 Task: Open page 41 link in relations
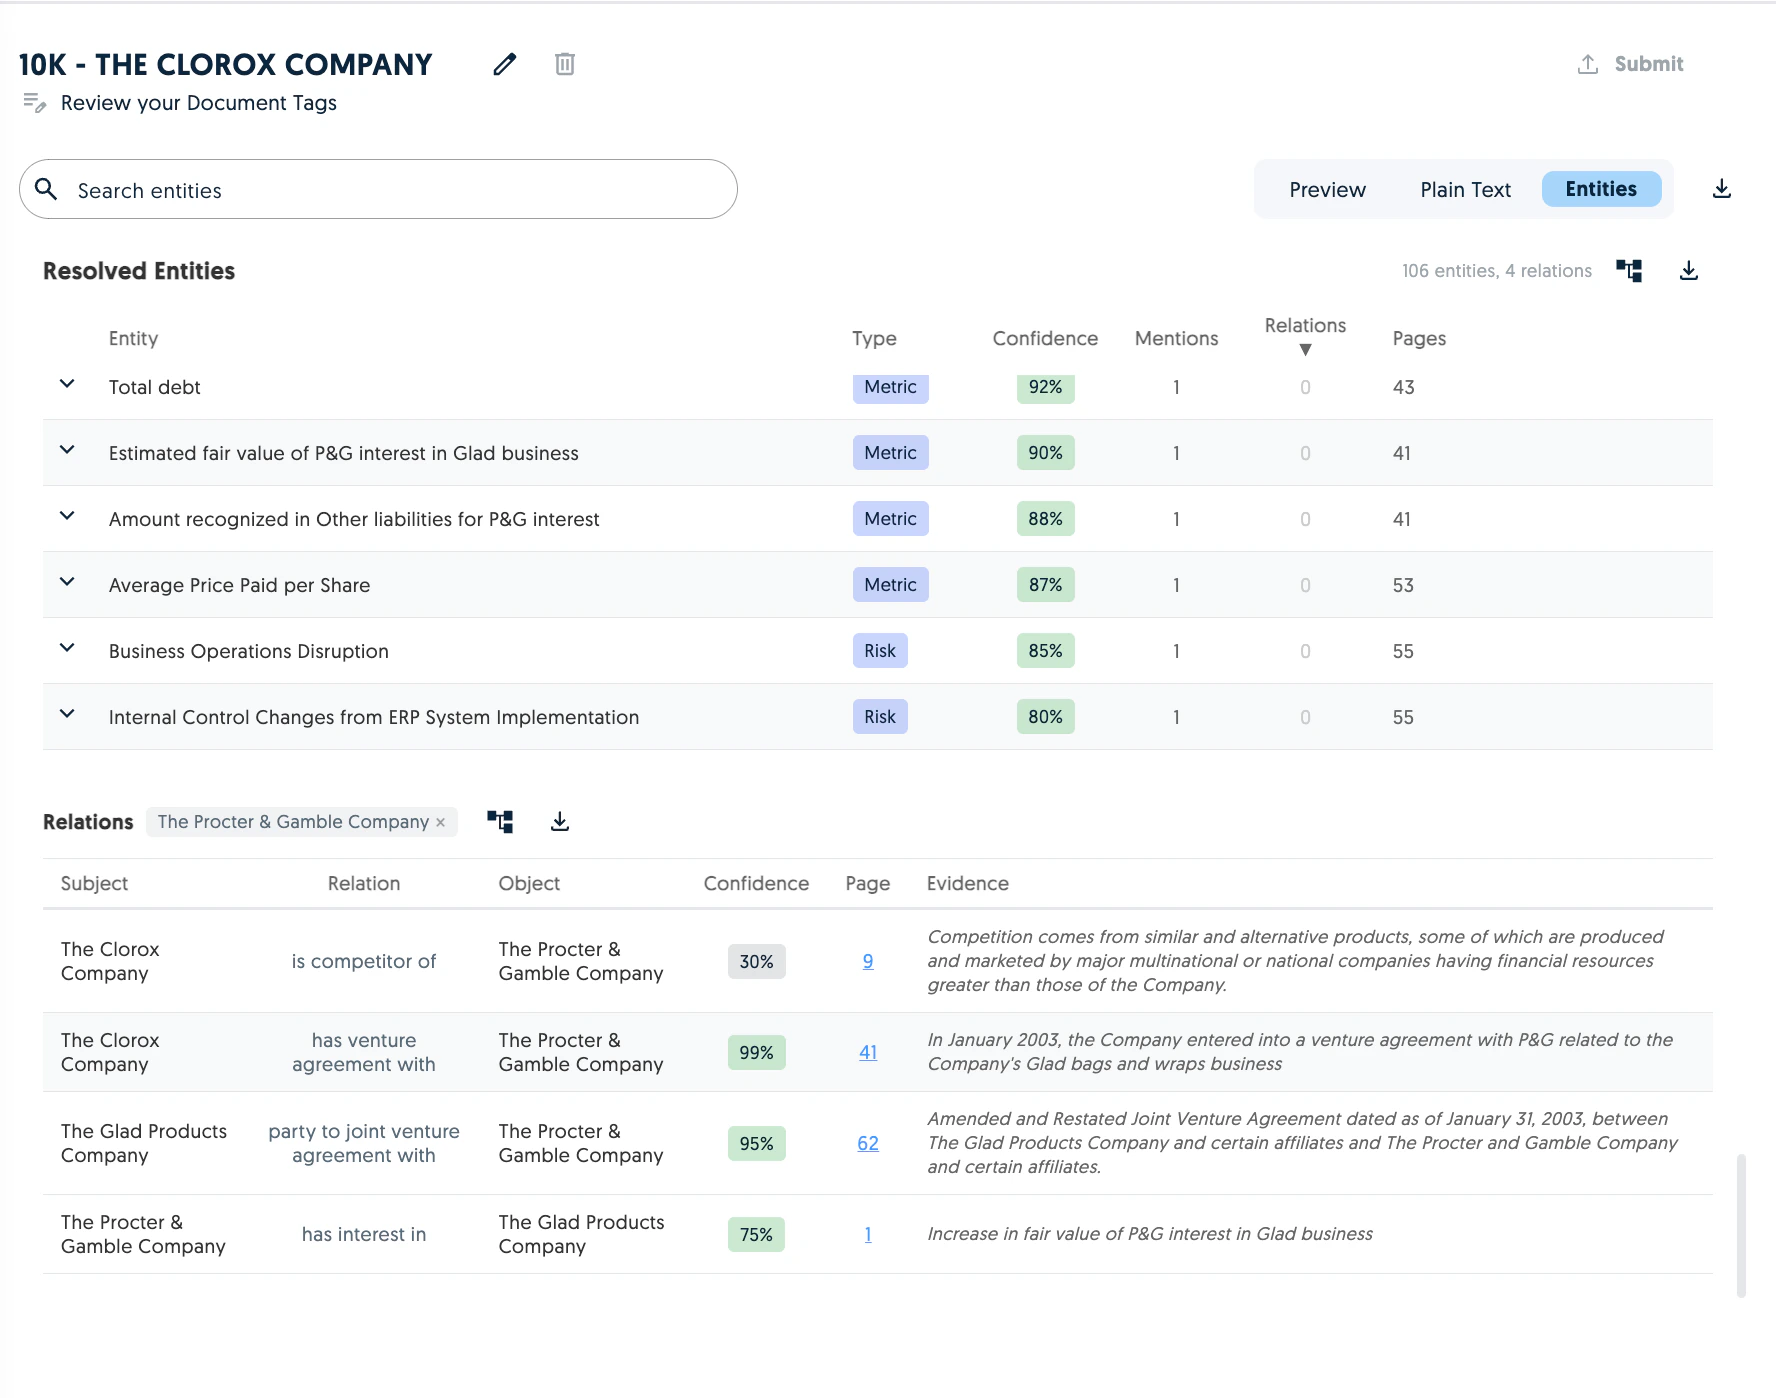click(x=868, y=1052)
